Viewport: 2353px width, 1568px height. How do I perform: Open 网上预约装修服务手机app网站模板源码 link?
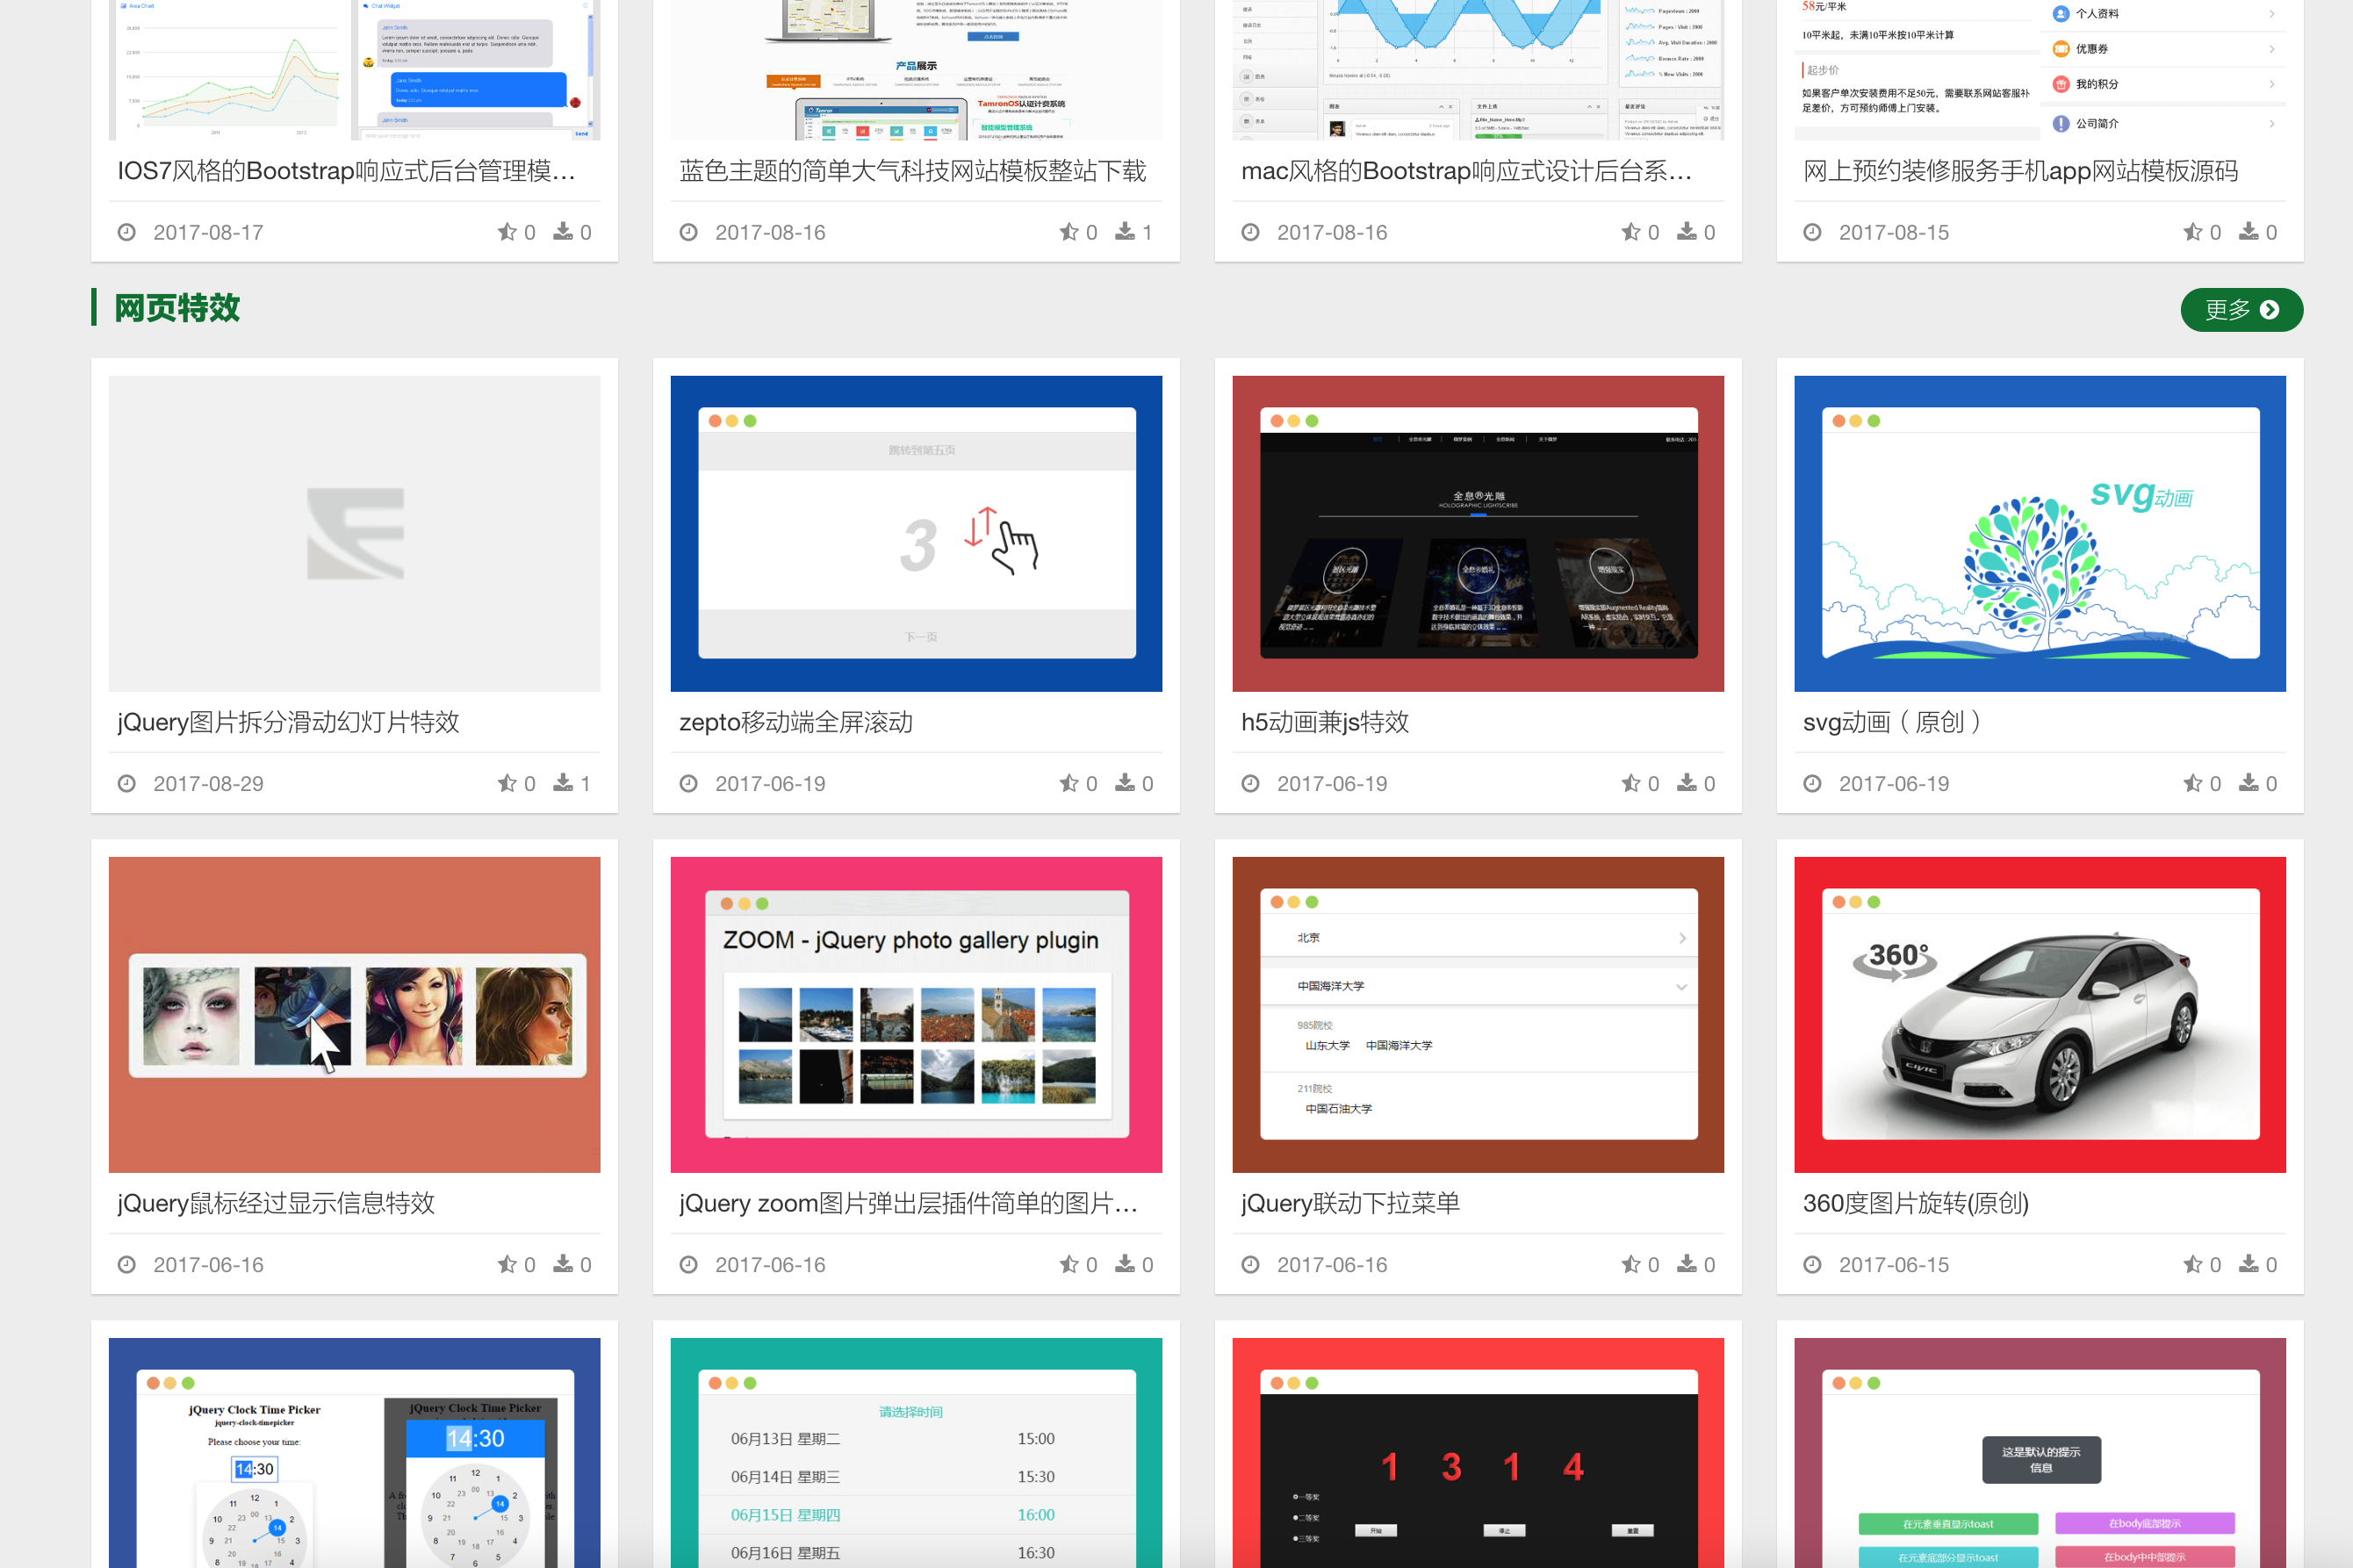(x=2021, y=171)
